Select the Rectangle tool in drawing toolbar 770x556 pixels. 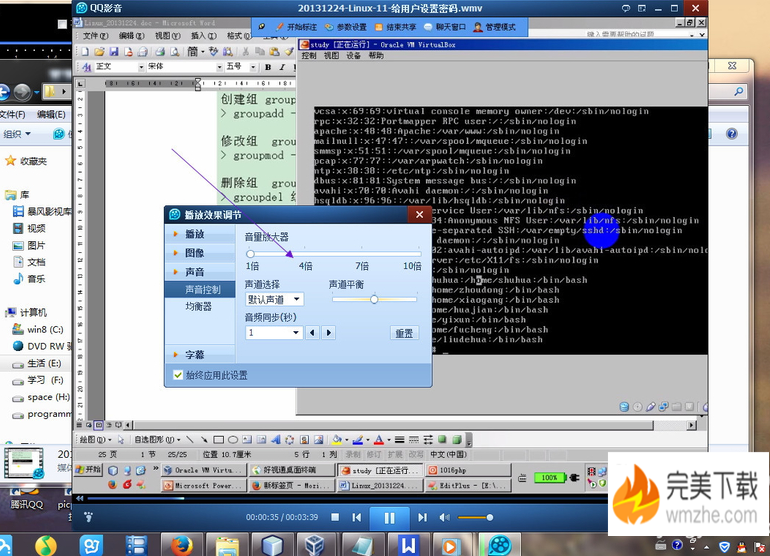[219, 440]
